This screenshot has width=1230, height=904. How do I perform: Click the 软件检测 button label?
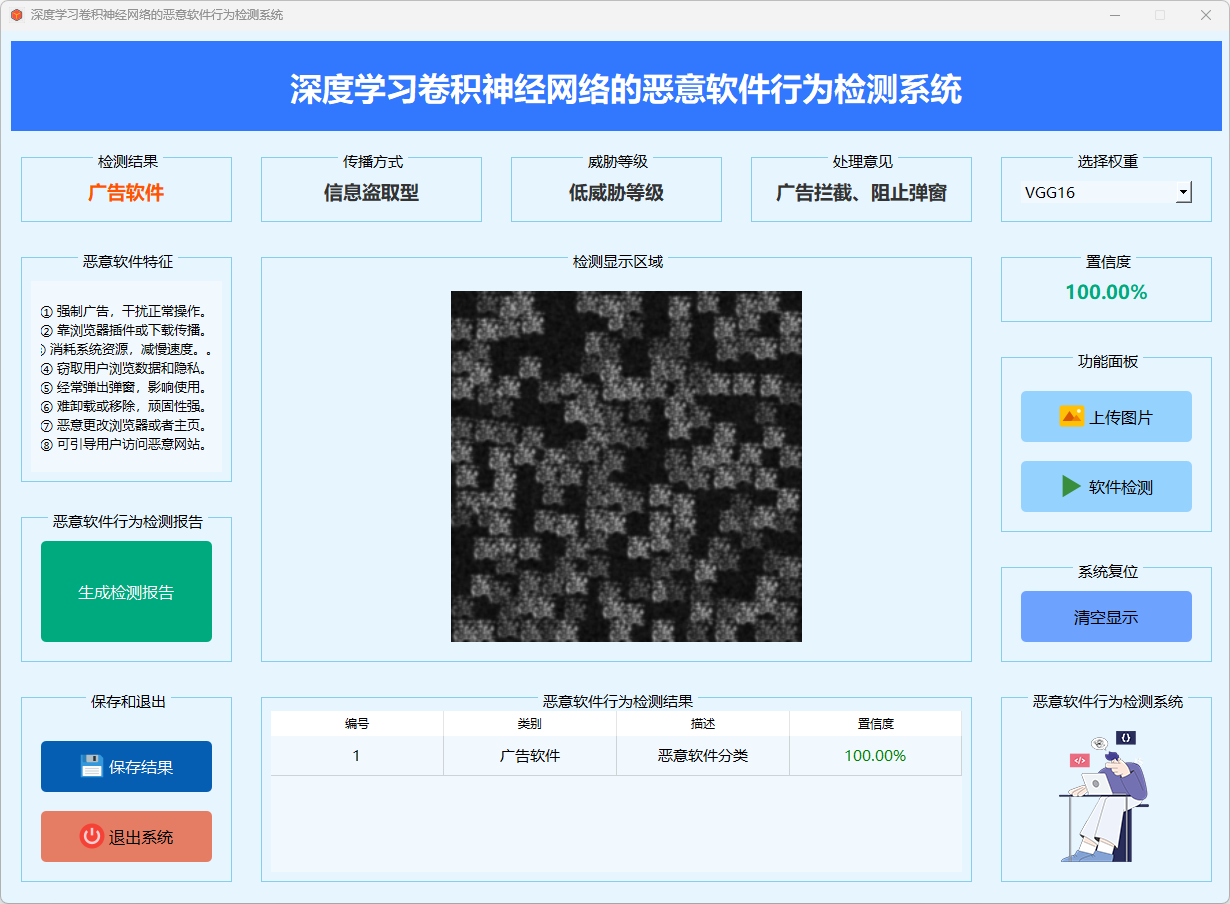pyautogui.click(x=1121, y=488)
